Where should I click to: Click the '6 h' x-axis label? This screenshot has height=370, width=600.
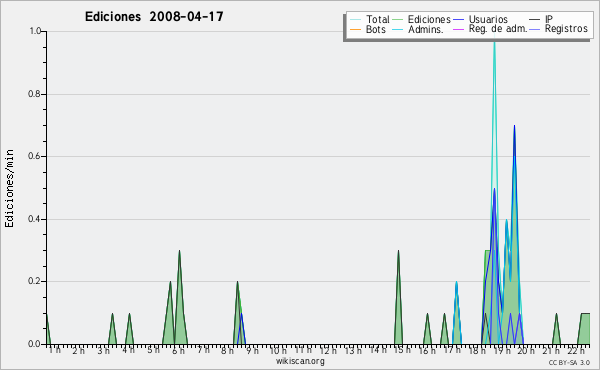(x=178, y=350)
